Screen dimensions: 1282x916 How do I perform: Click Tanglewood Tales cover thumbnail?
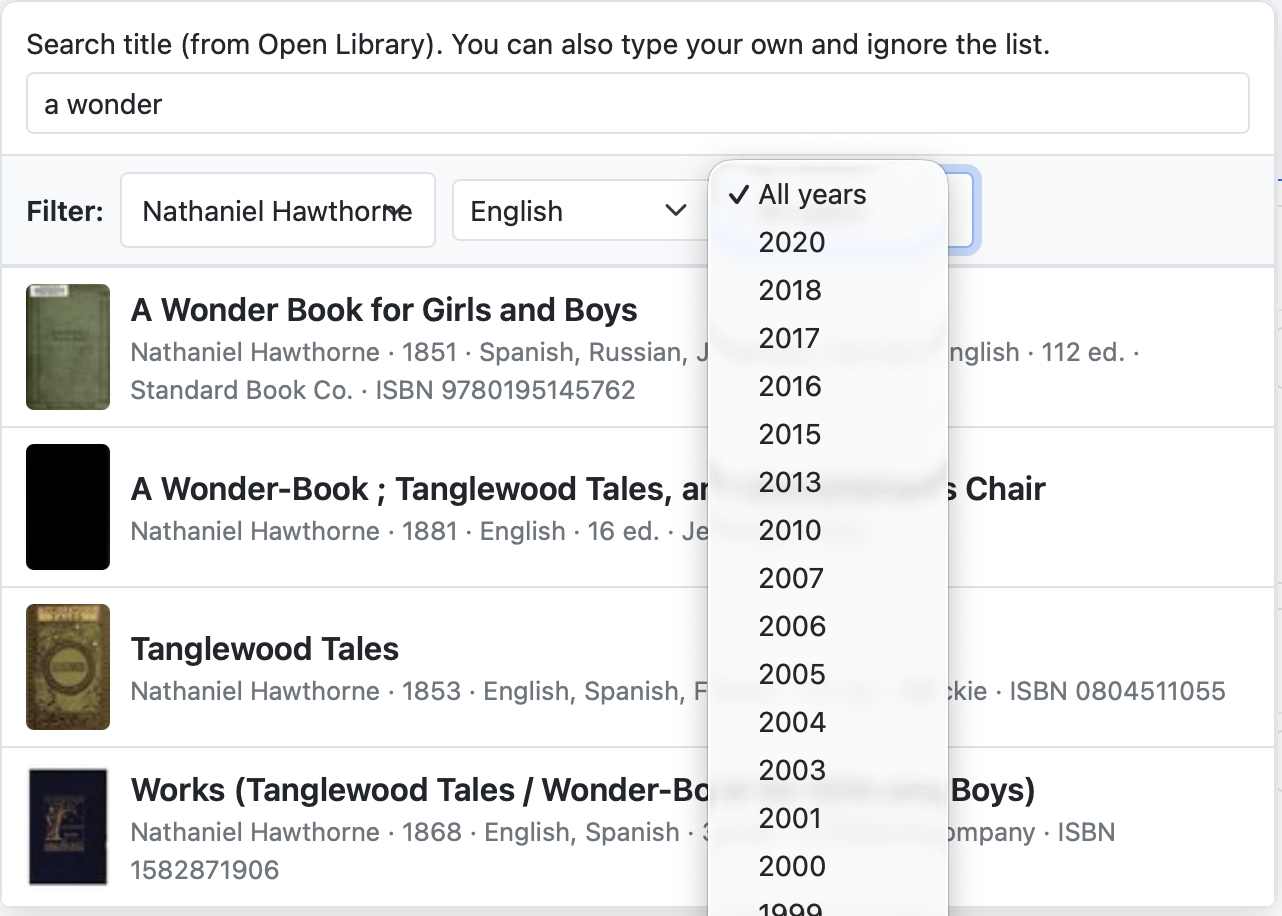[68, 667]
